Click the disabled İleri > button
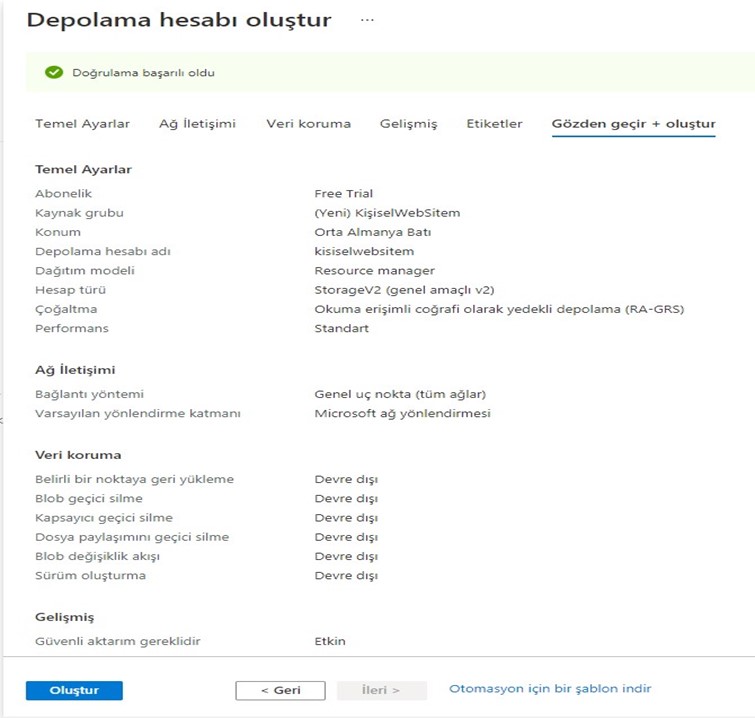755x718 pixels. [381, 690]
